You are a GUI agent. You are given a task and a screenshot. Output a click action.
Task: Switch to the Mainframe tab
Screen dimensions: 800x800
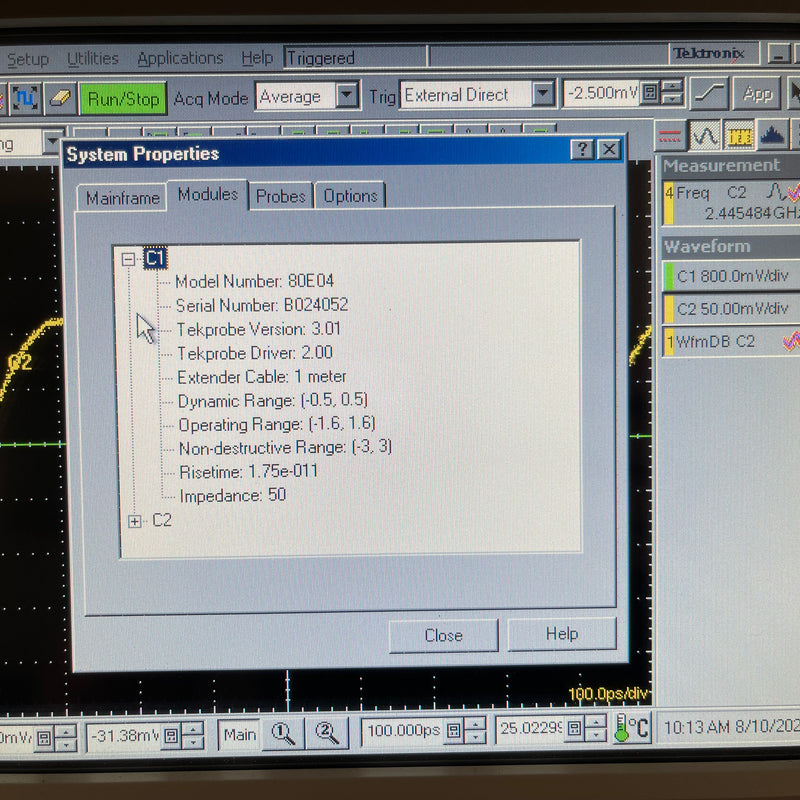point(122,197)
